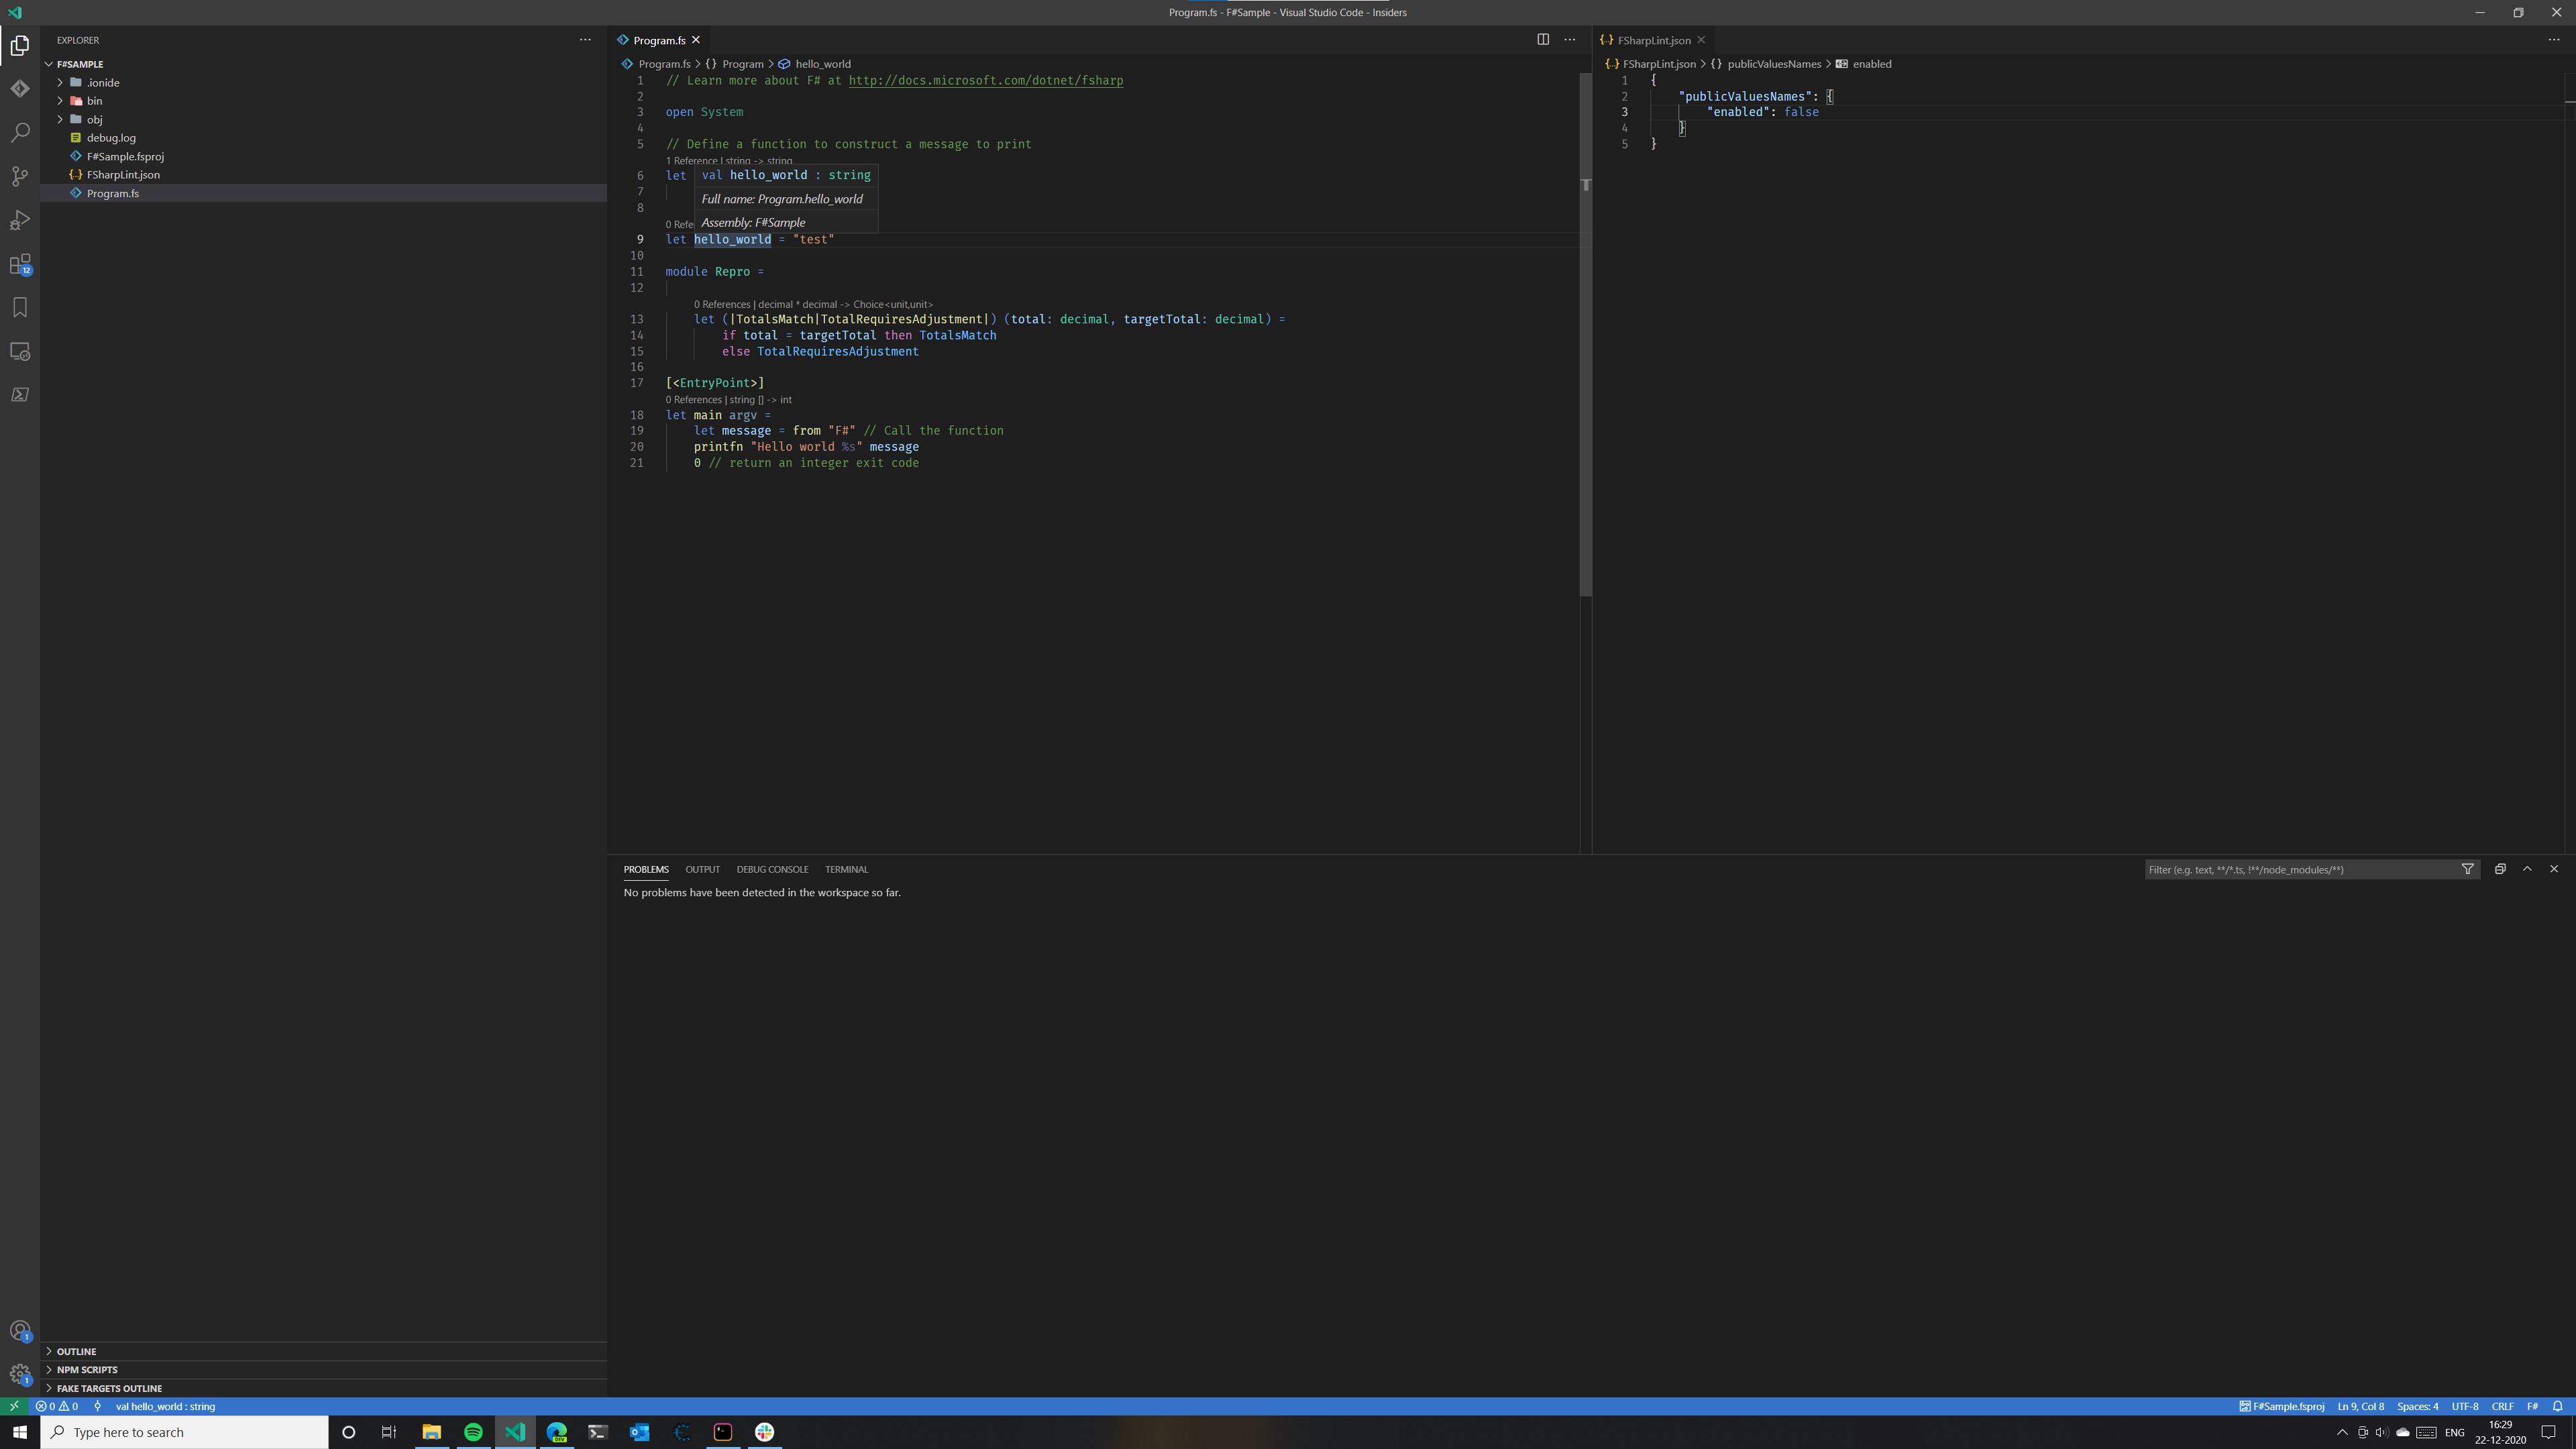
Task: Click UTF-8 to change file encoding
Action: pyautogui.click(x=2464, y=1406)
